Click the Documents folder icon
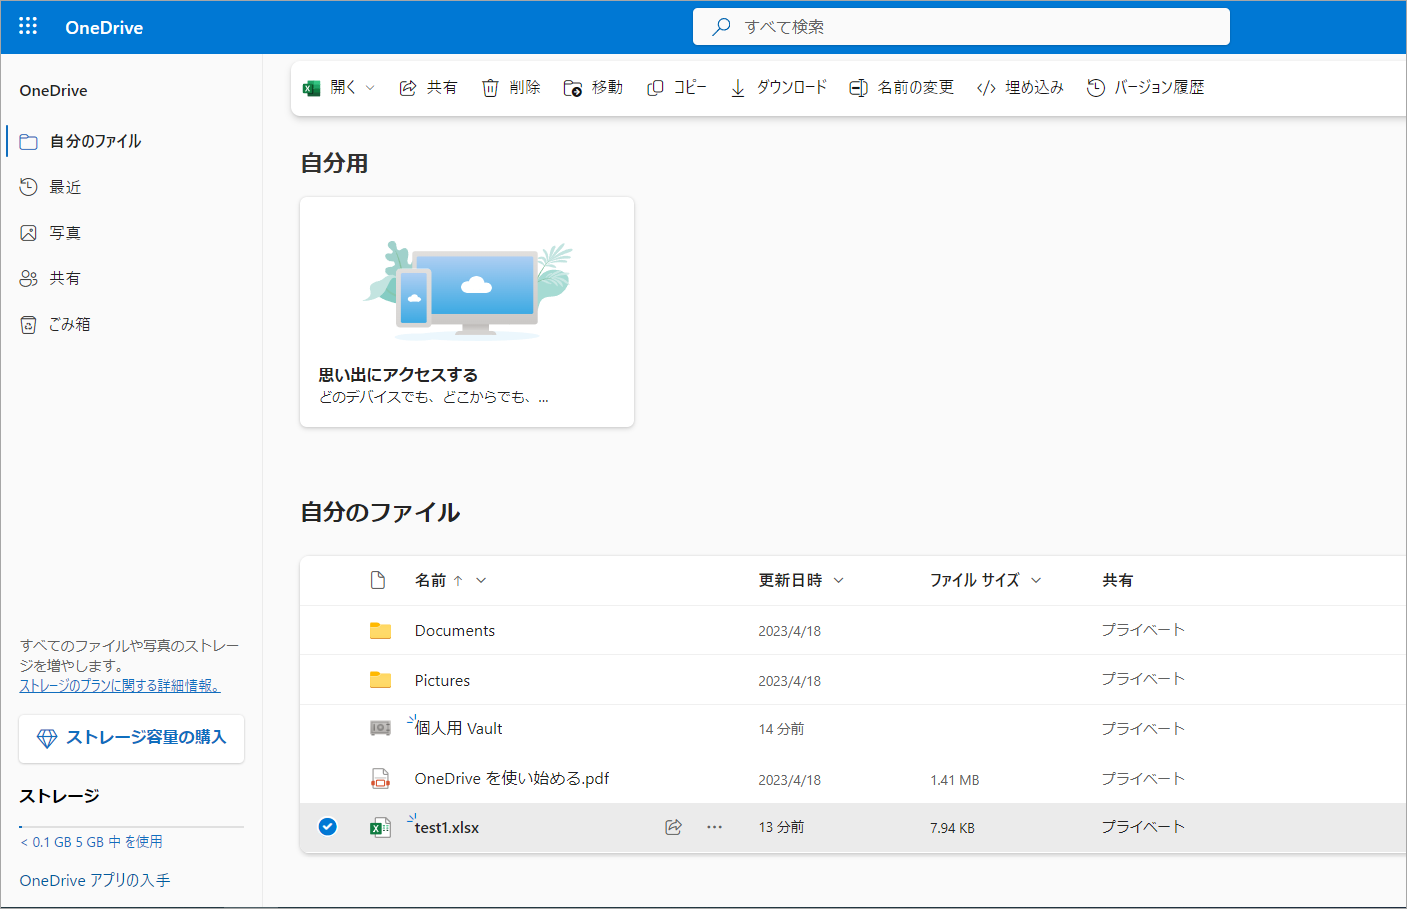Viewport: 1407px width, 909px height. click(x=380, y=630)
